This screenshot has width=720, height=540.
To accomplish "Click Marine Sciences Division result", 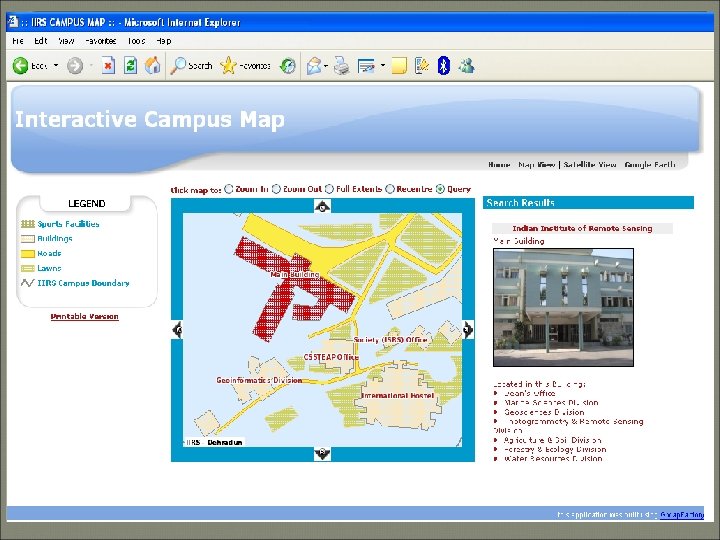I will [x=551, y=403].
